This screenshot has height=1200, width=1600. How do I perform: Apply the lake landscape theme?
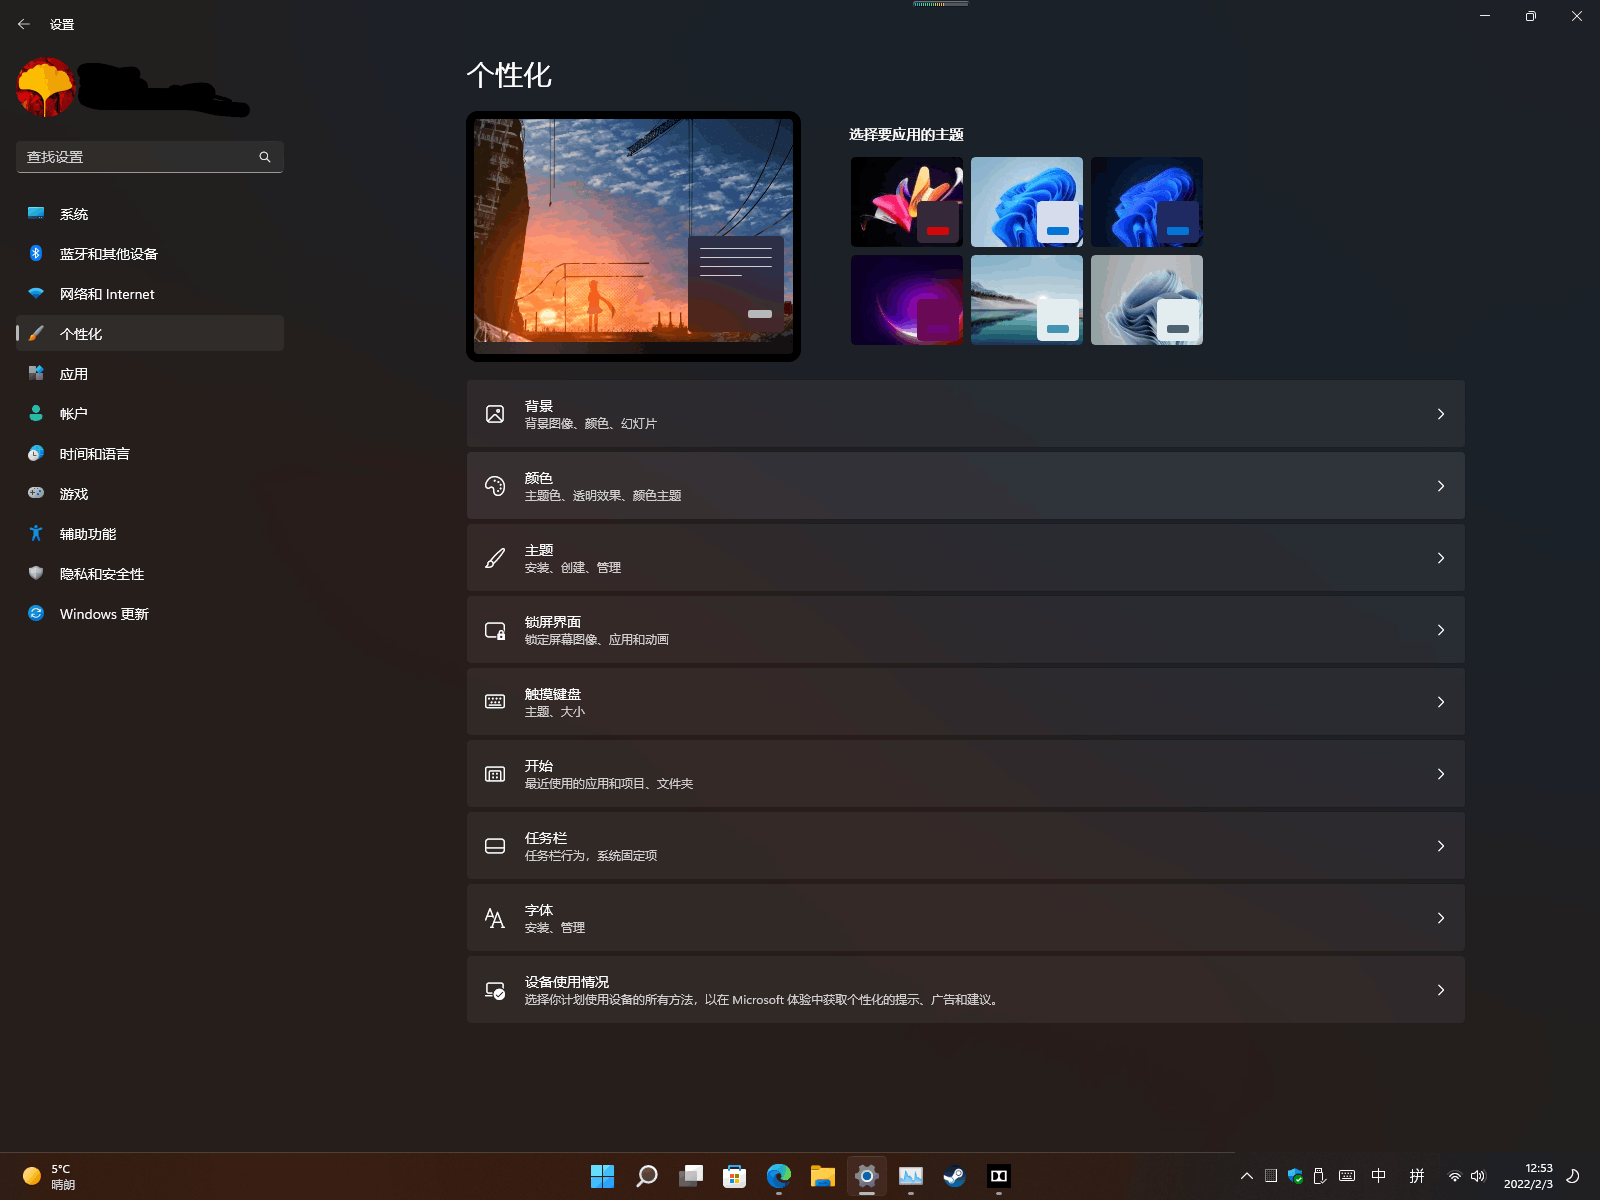[x=1027, y=300]
